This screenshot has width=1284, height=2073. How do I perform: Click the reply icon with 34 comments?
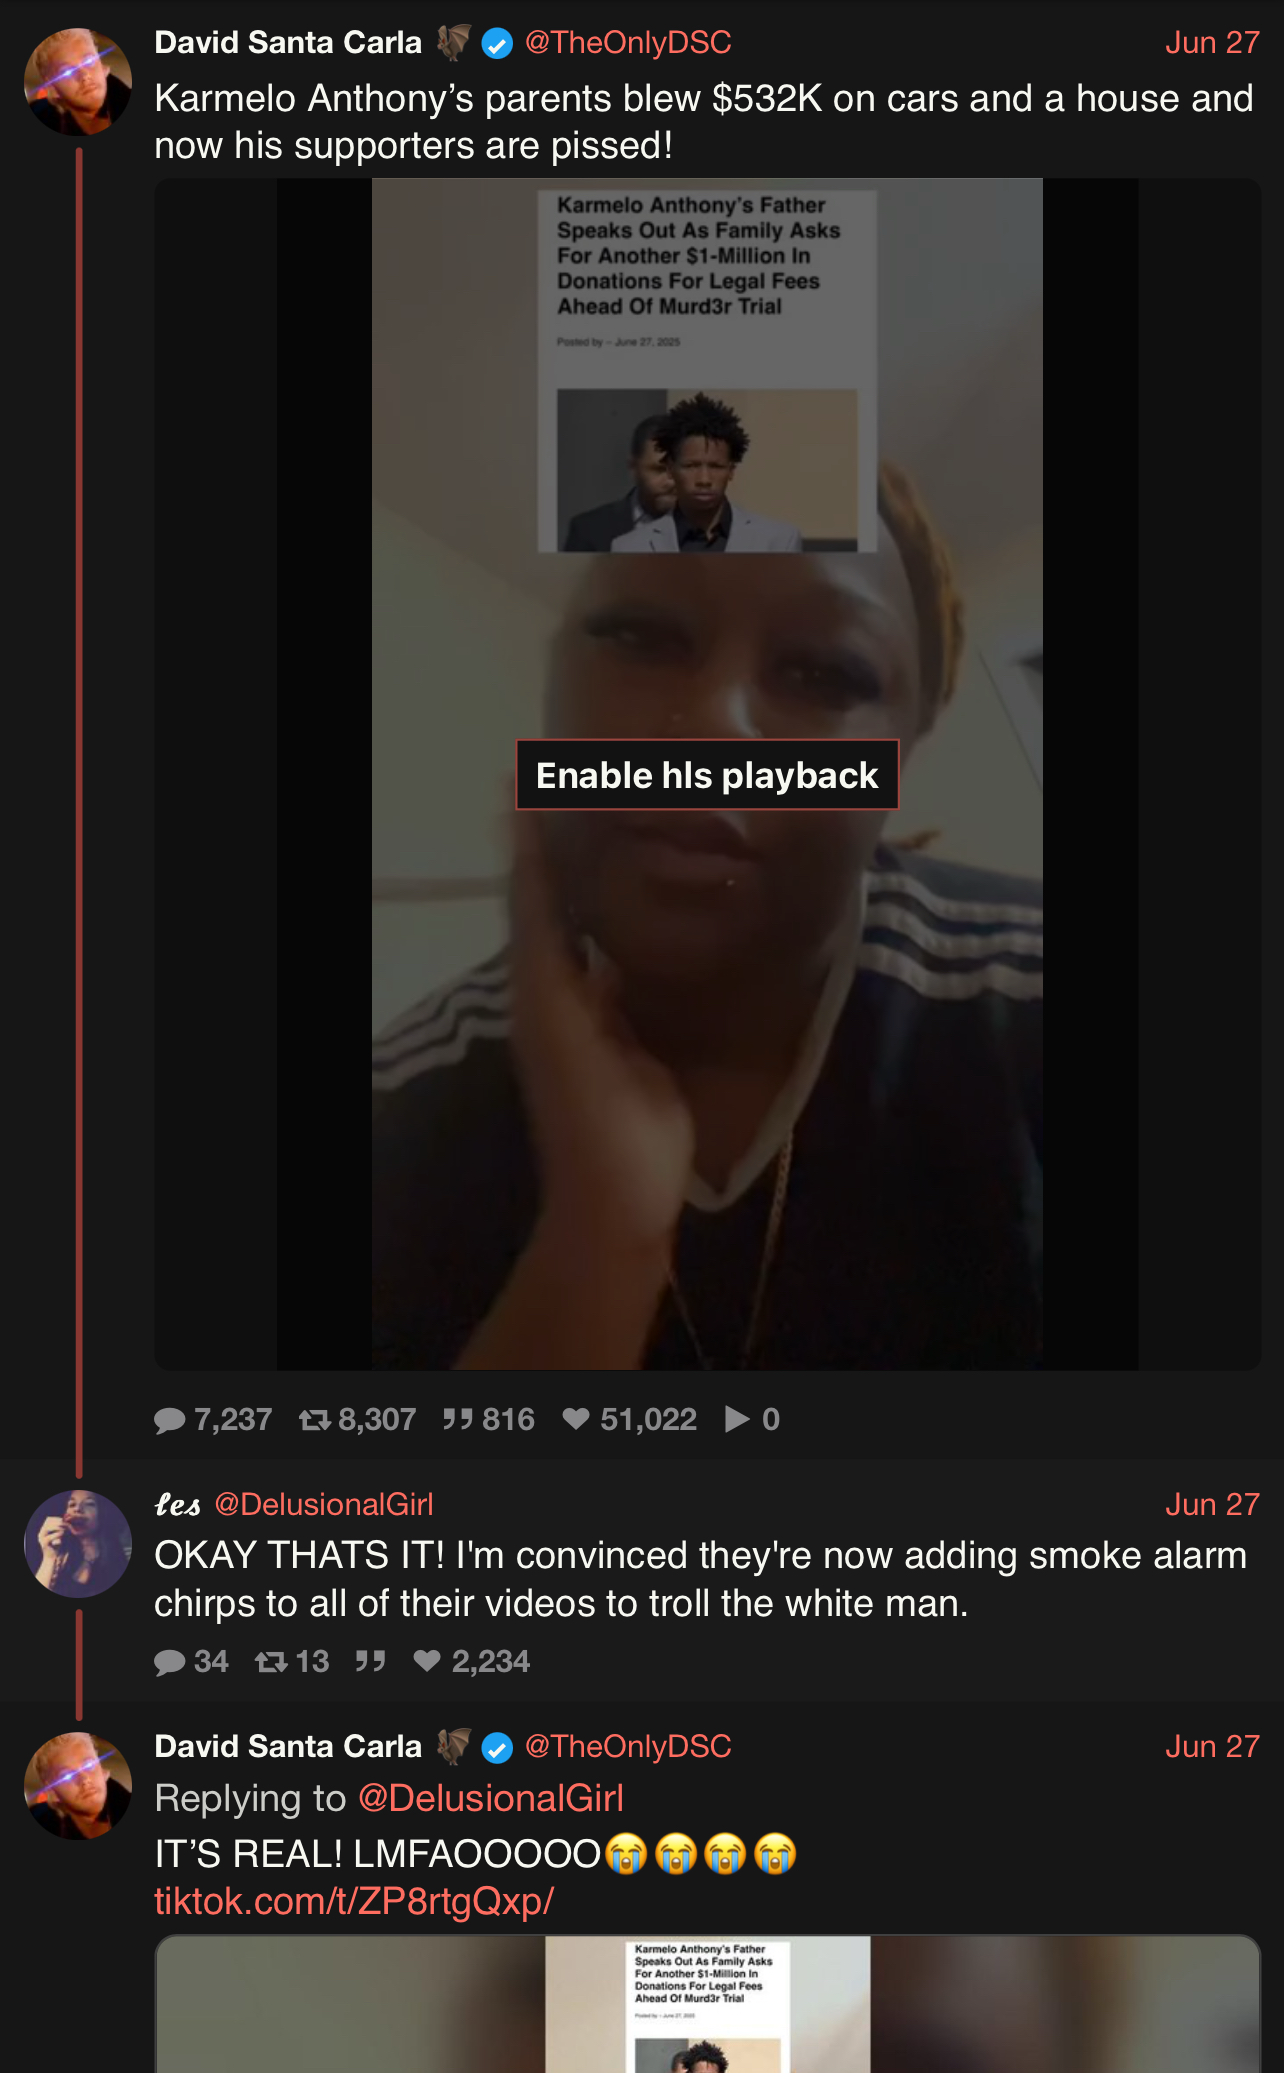point(170,1662)
